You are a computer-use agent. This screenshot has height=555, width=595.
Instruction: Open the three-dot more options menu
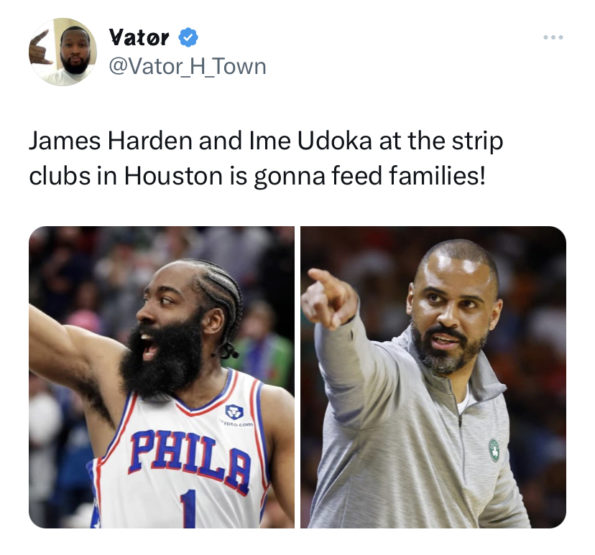(x=553, y=37)
